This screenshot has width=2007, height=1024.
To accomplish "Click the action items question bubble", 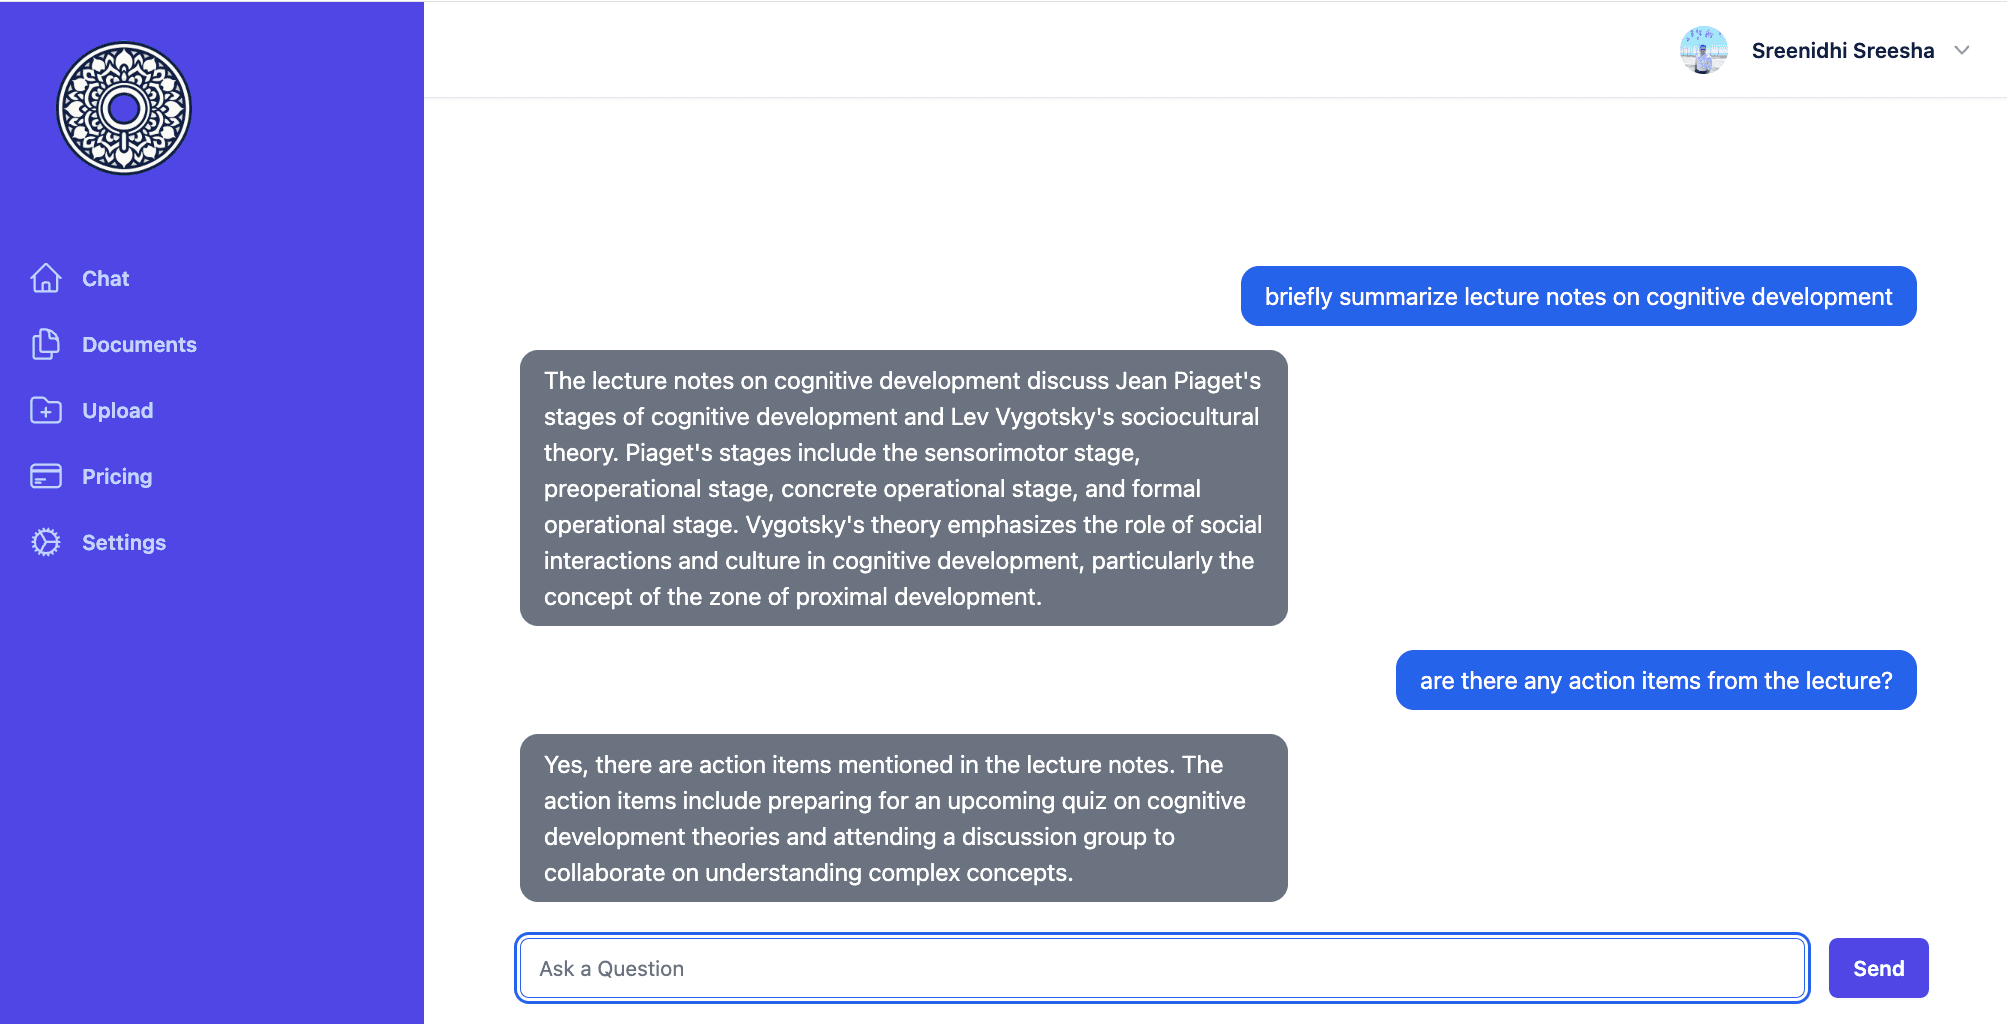I will coord(1656,680).
